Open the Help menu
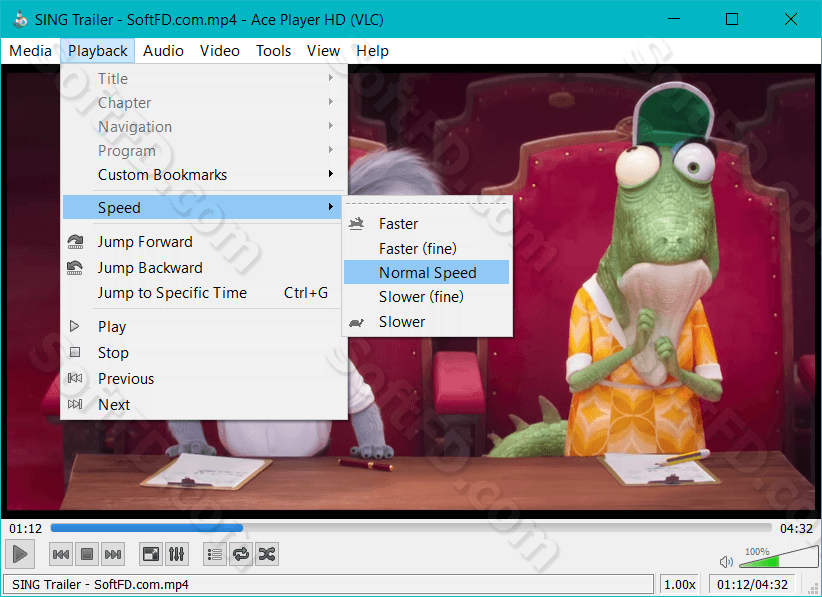Image resolution: width=822 pixels, height=597 pixels. tap(372, 51)
